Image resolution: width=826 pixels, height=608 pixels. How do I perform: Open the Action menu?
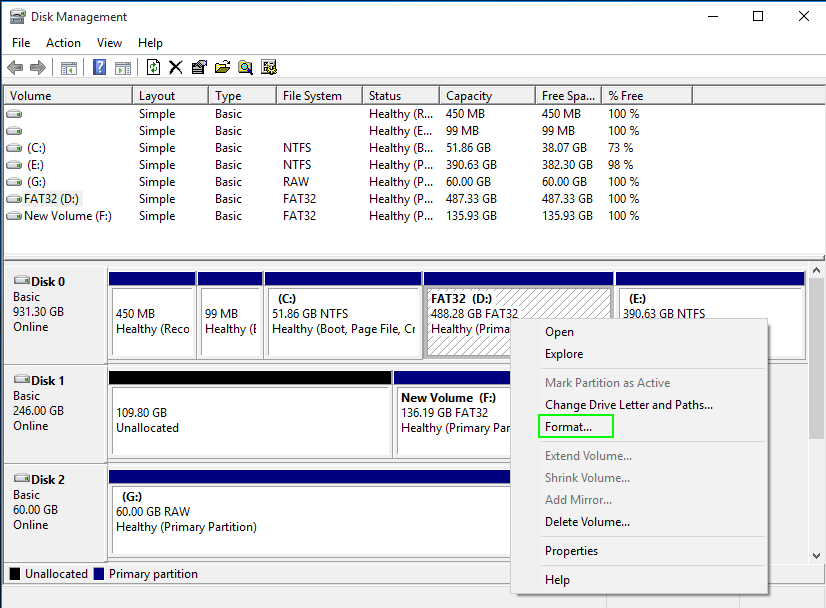(x=63, y=43)
